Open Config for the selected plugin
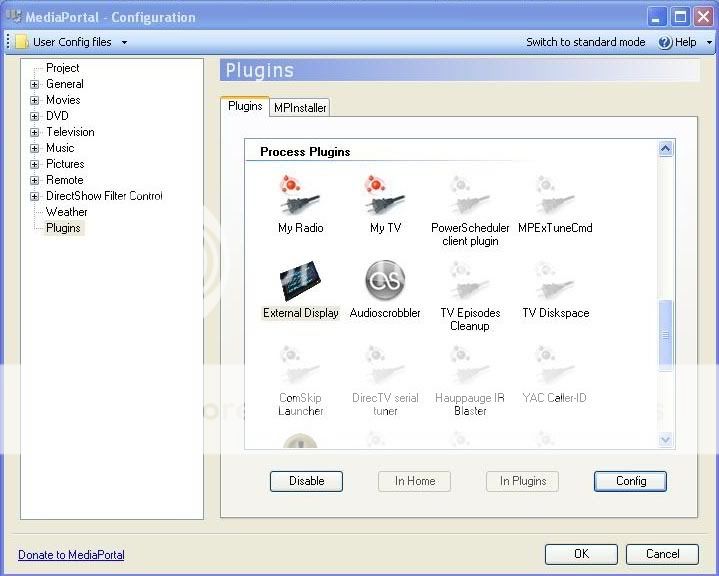Viewport: 719px width, 576px height. (631, 481)
